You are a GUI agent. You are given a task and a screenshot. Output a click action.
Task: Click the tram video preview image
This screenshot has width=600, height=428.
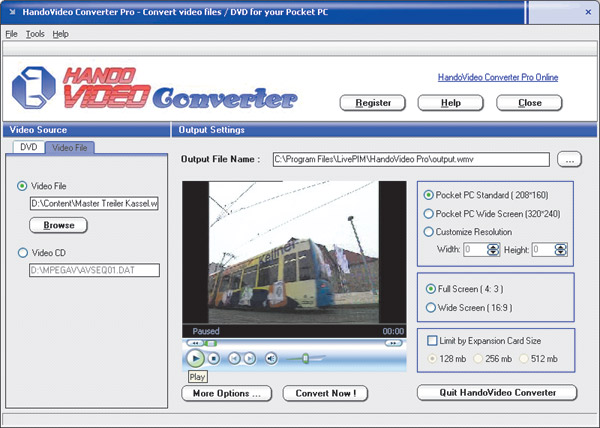(294, 252)
